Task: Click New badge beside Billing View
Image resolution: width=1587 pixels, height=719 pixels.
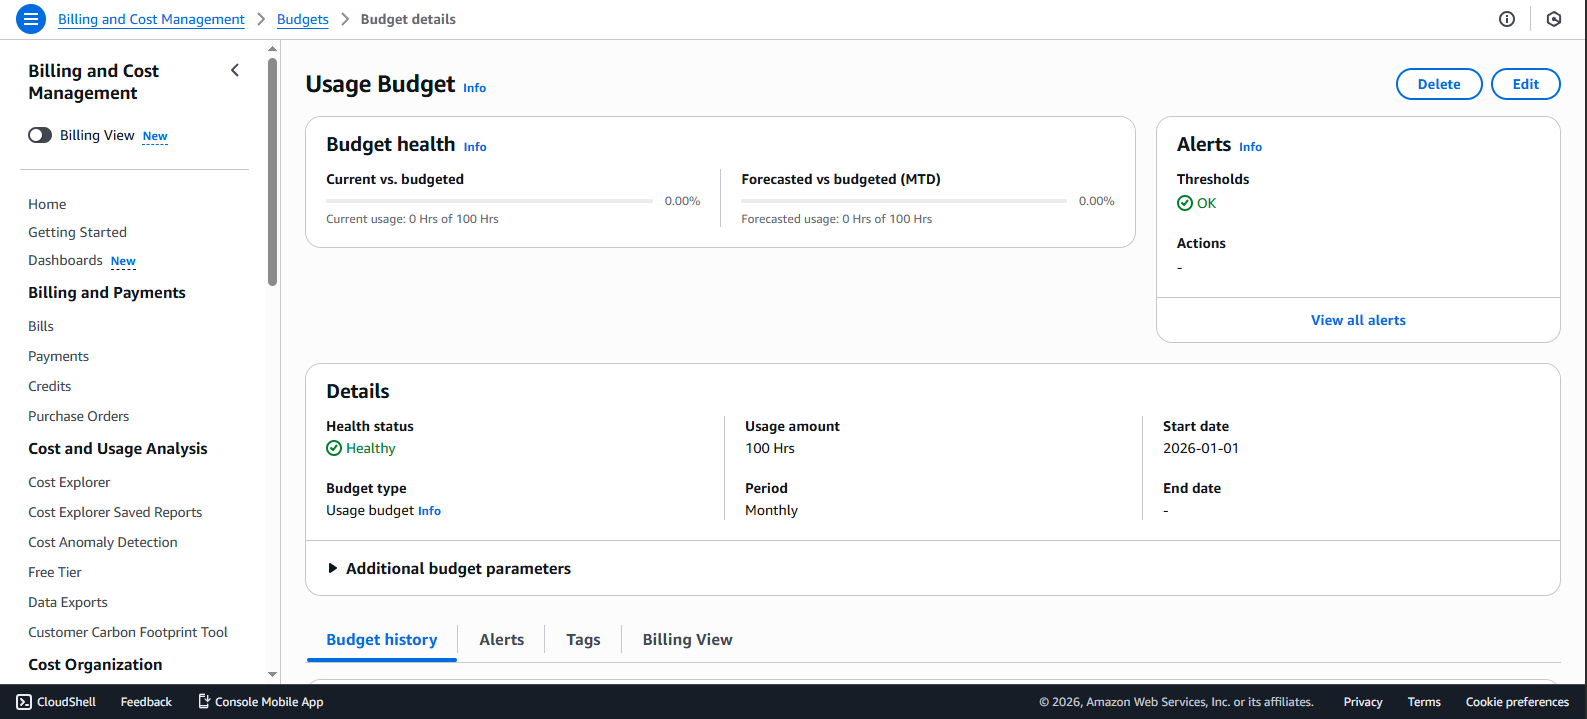Action: [155, 136]
